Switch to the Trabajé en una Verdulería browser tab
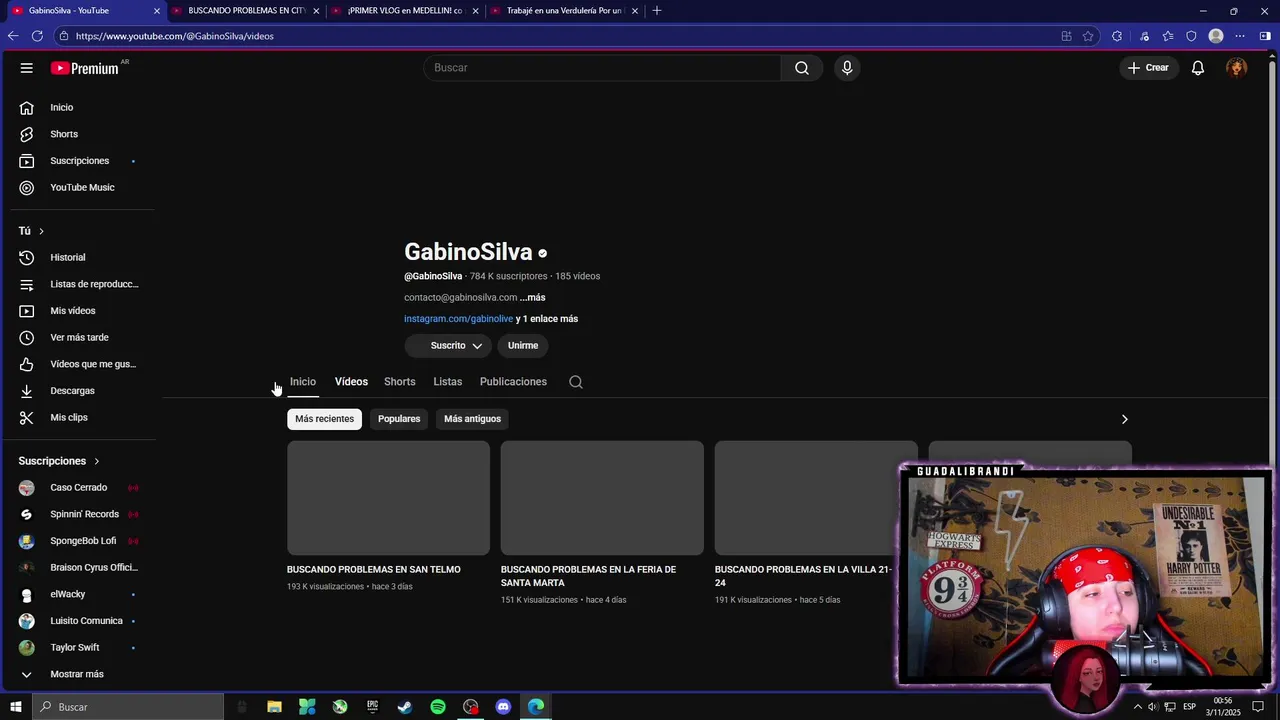Viewport: 1280px width, 720px height. (563, 11)
